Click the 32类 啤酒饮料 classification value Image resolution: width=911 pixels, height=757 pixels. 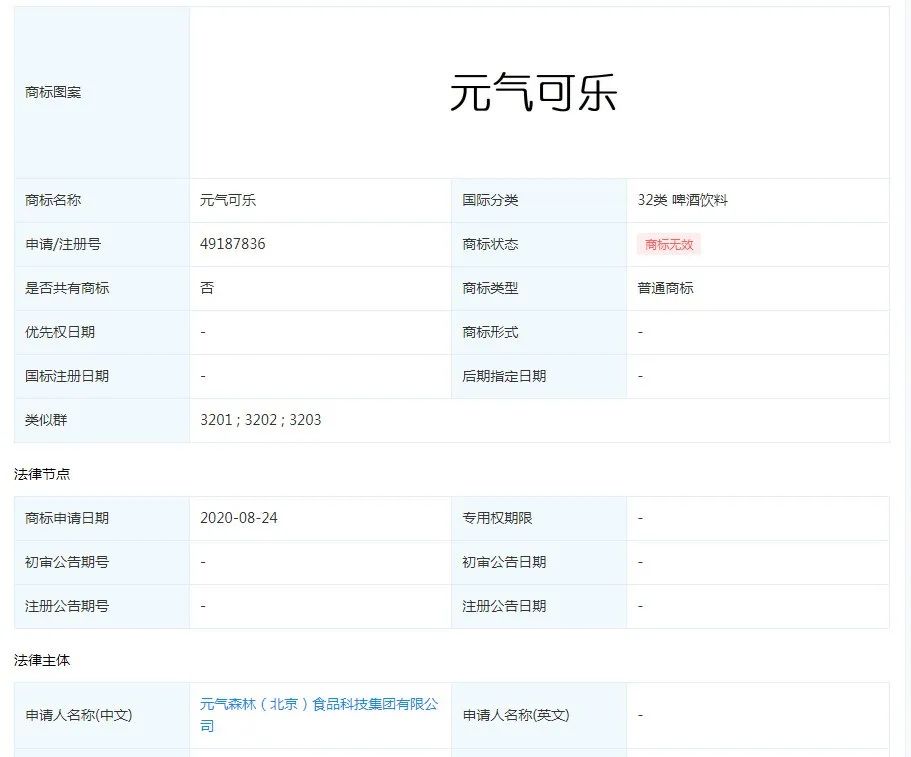click(x=682, y=200)
